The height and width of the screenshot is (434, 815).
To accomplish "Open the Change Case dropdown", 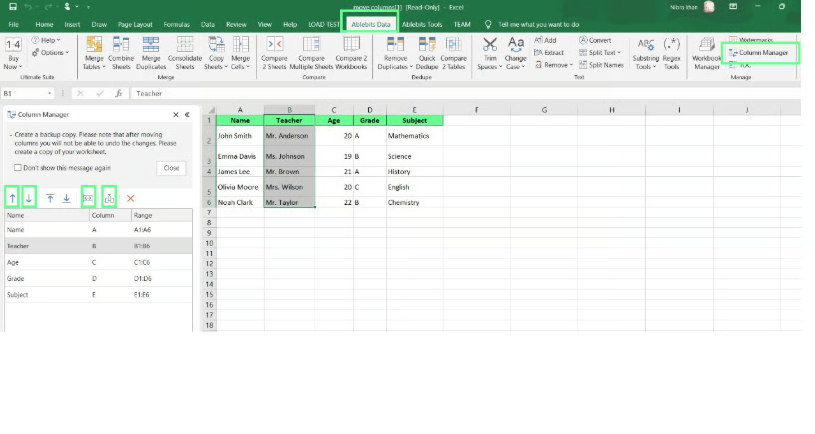I will (x=515, y=54).
